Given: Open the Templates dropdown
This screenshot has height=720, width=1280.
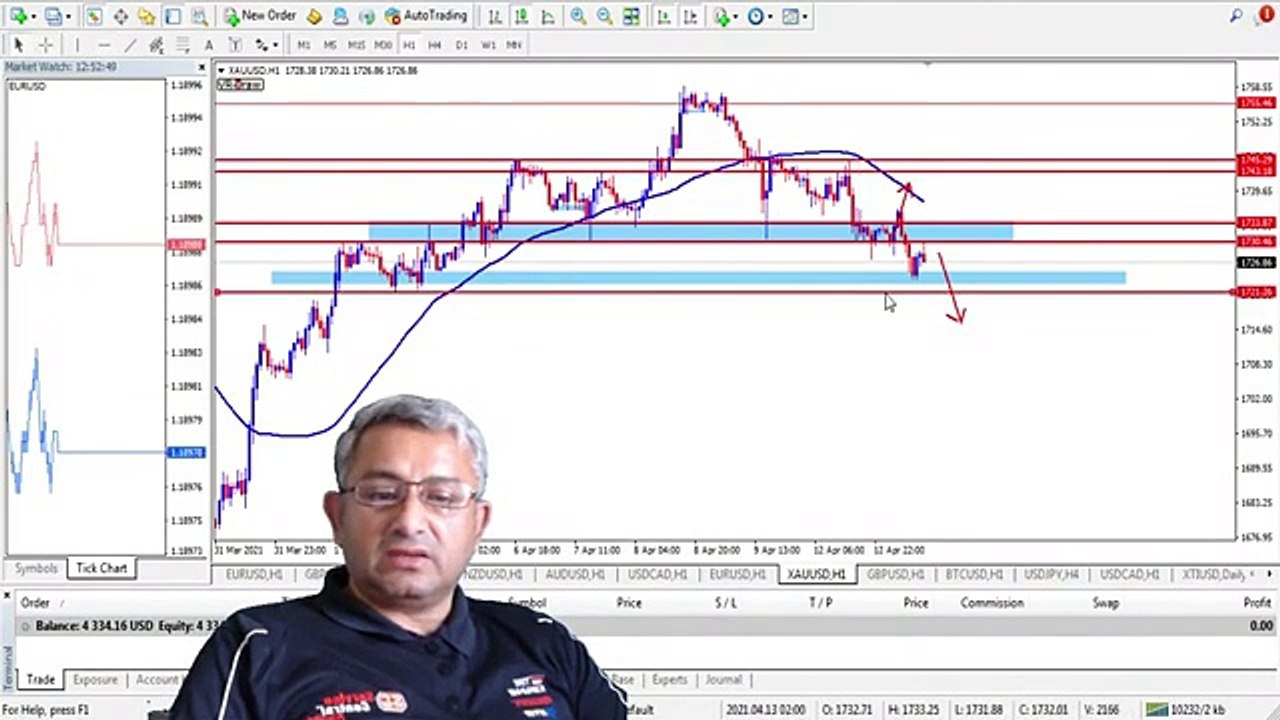Looking at the screenshot, I should tap(794, 16).
